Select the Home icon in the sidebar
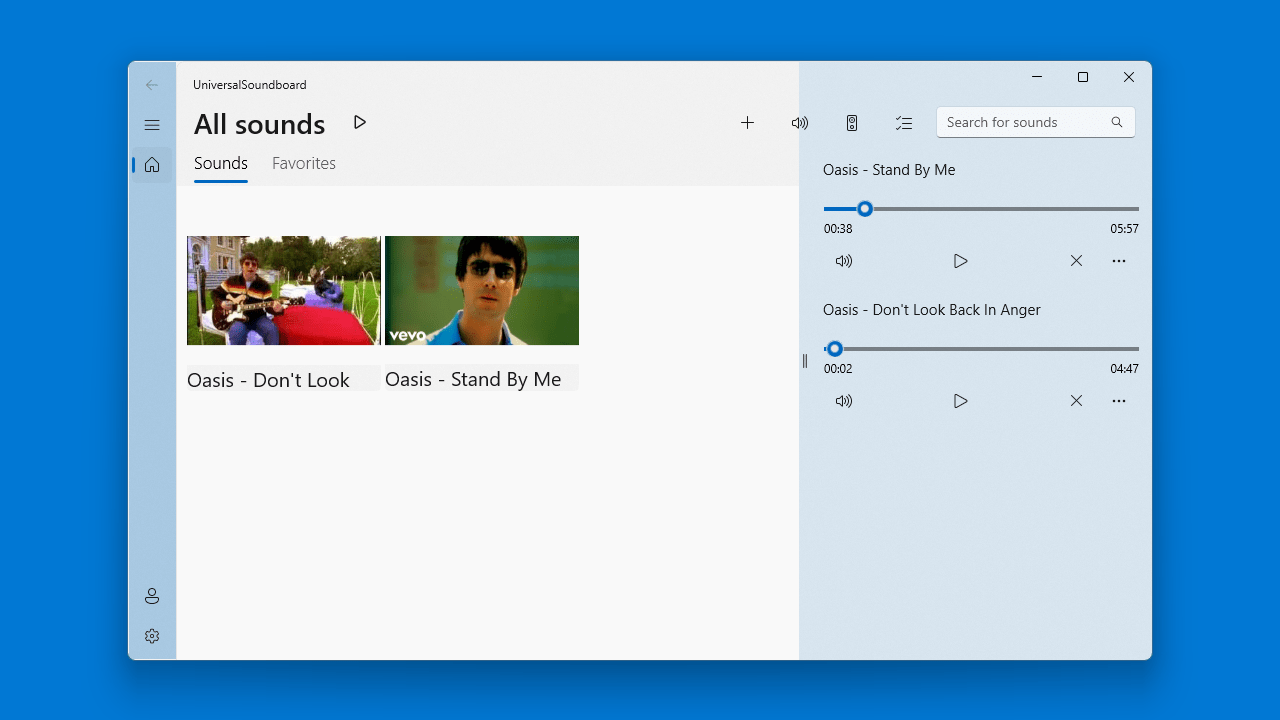Image resolution: width=1280 pixels, height=720 pixels. 152,165
